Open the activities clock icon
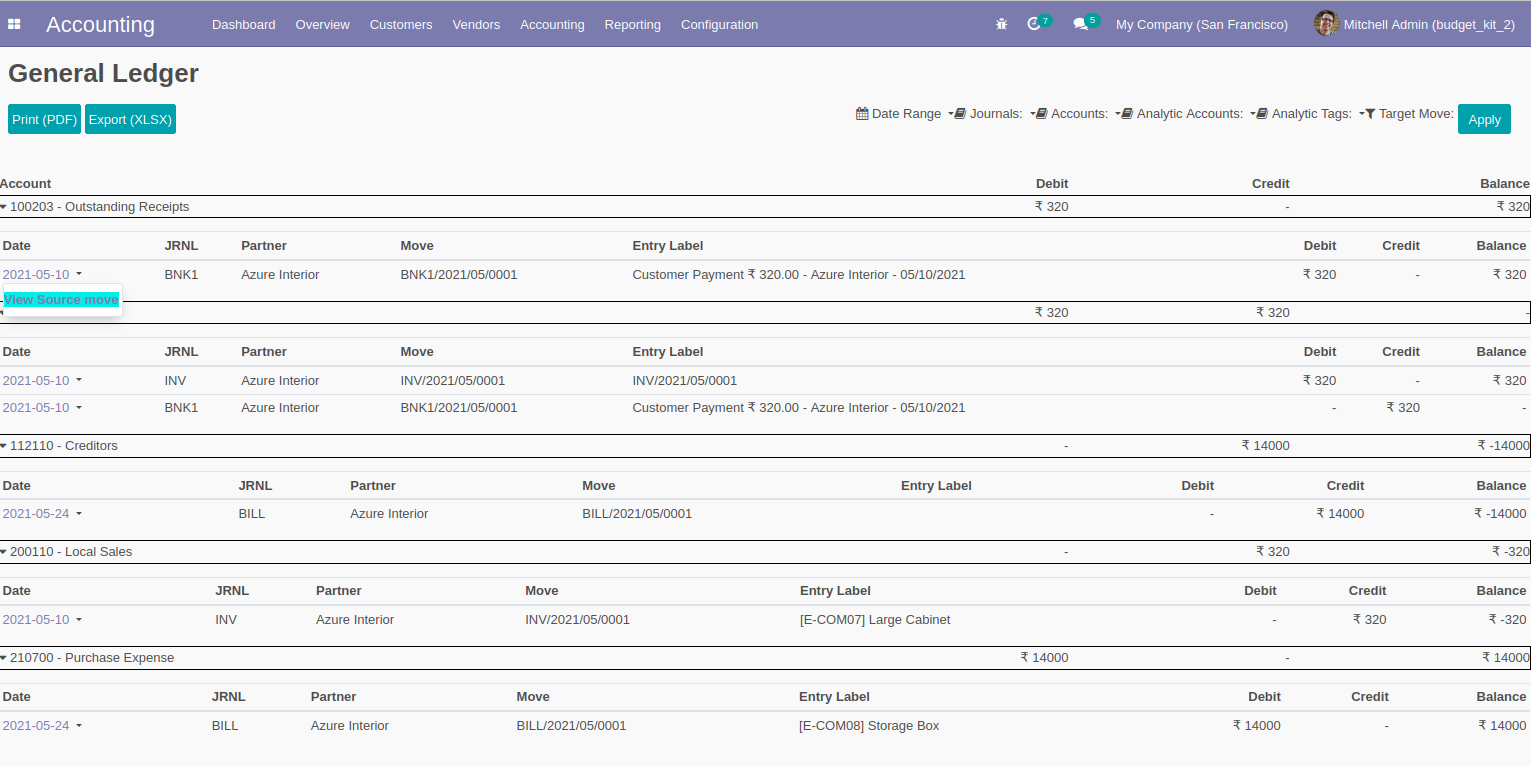Viewport: 1531px width, 766px height. click(x=1034, y=24)
